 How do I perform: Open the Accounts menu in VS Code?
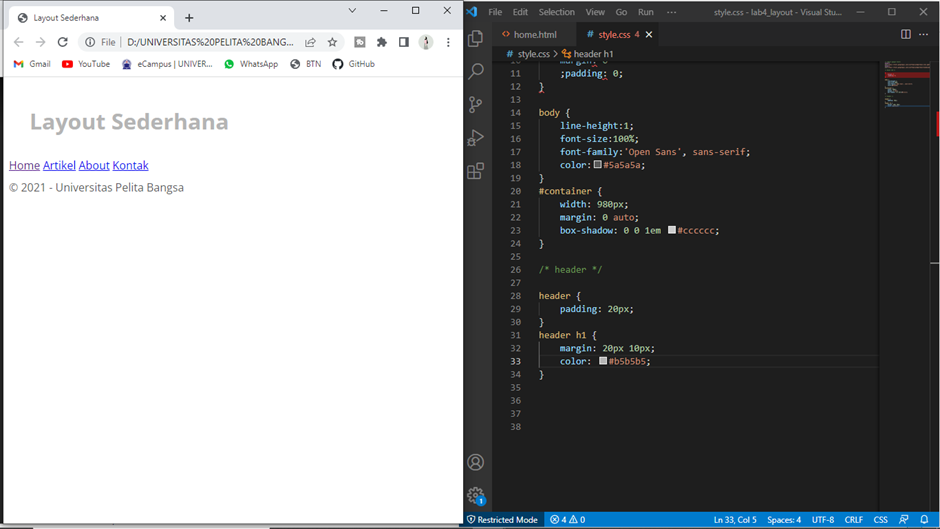tap(475, 462)
